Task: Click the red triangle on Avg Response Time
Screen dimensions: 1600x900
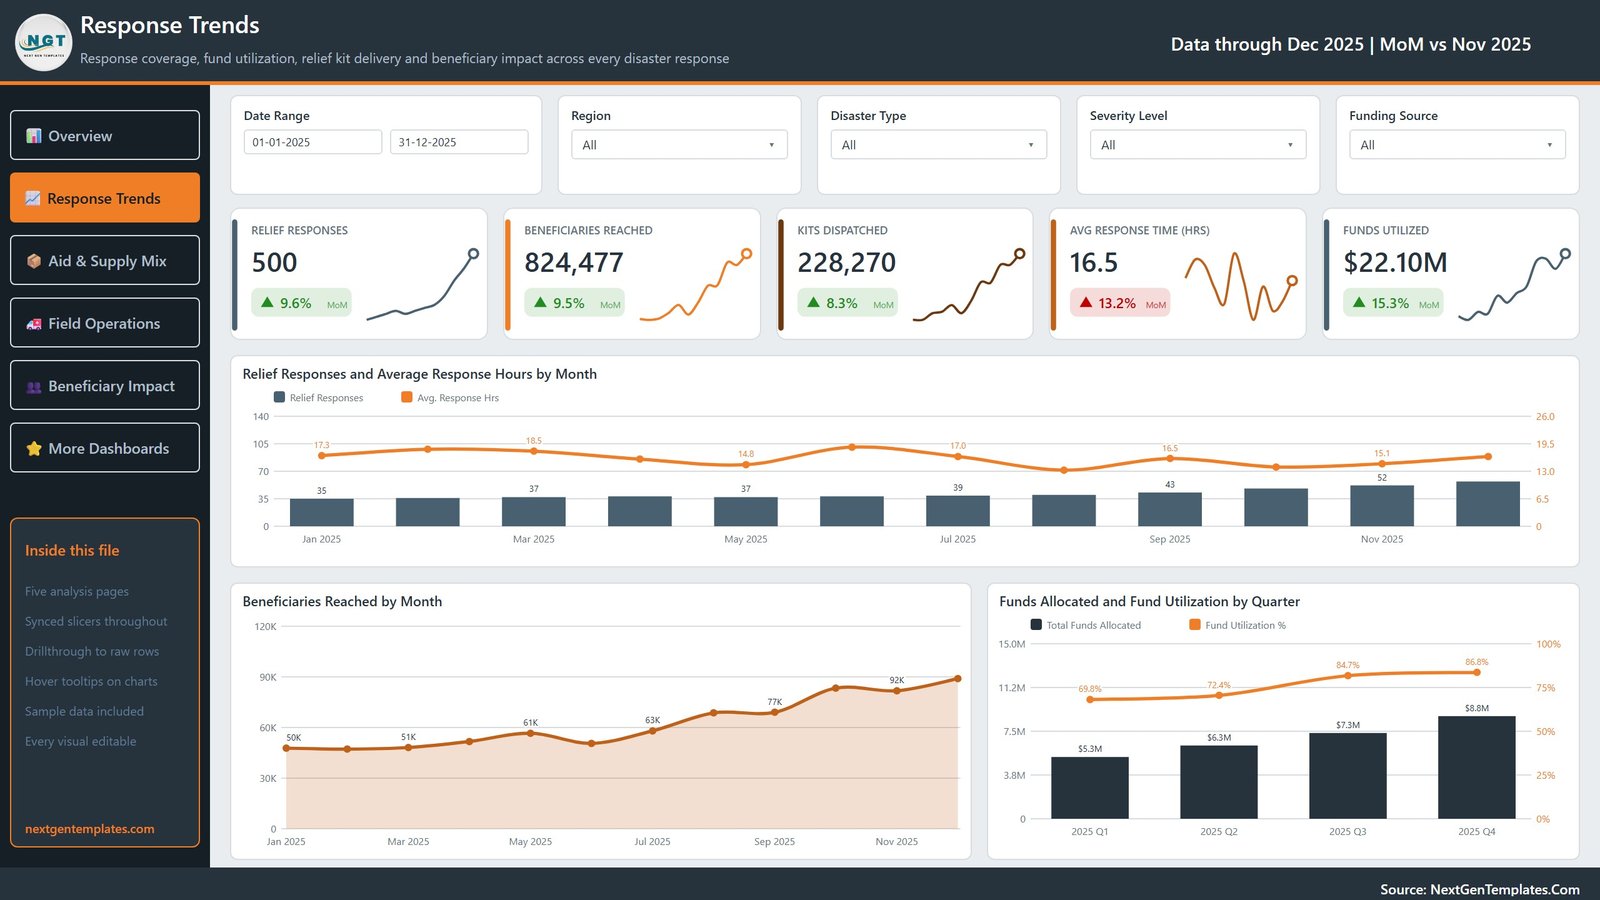Action: 1086,302
